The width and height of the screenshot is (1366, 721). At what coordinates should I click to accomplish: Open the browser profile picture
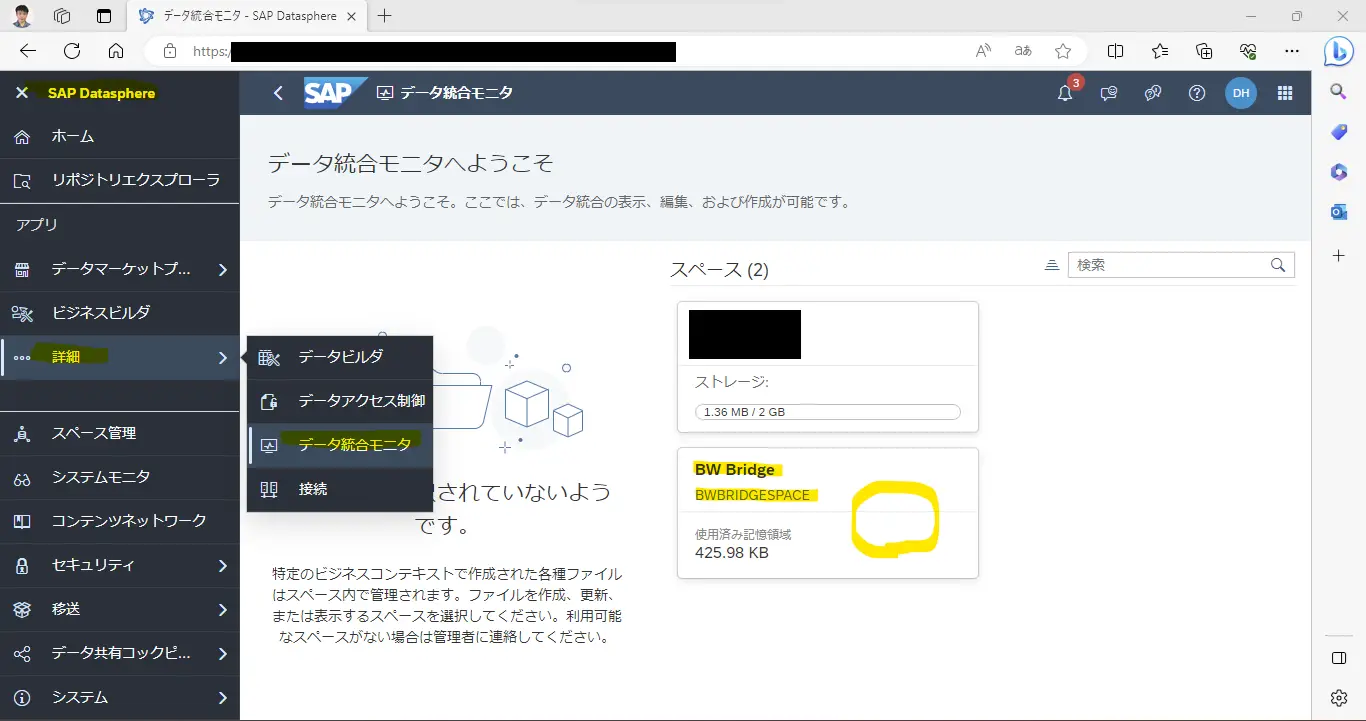coord(22,16)
